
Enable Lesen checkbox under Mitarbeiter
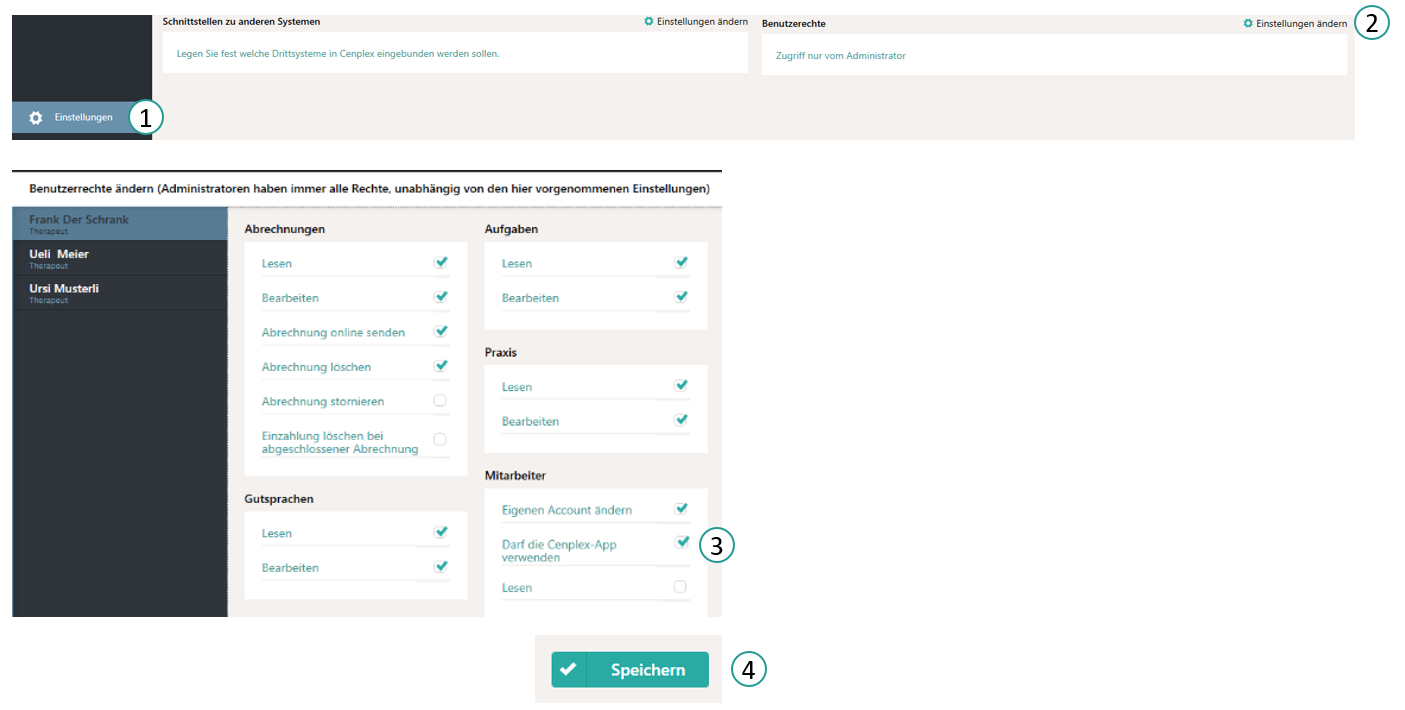[x=681, y=587]
